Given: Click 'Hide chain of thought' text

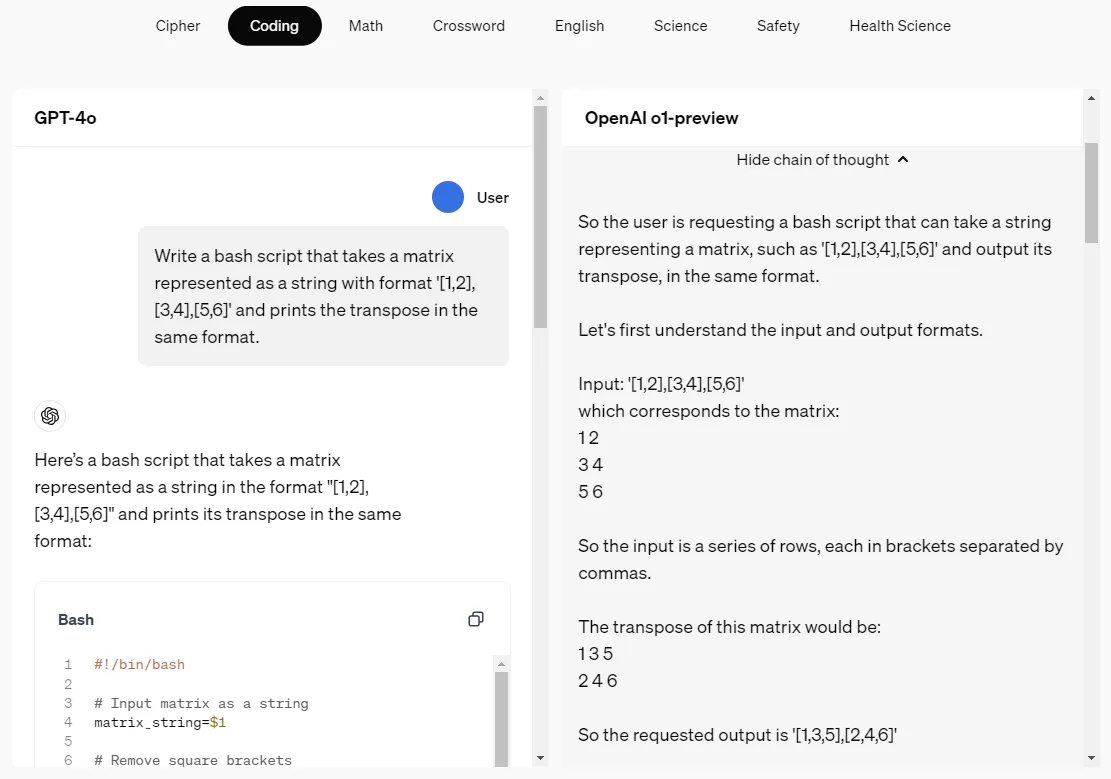Looking at the screenshot, I should [x=812, y=159].
